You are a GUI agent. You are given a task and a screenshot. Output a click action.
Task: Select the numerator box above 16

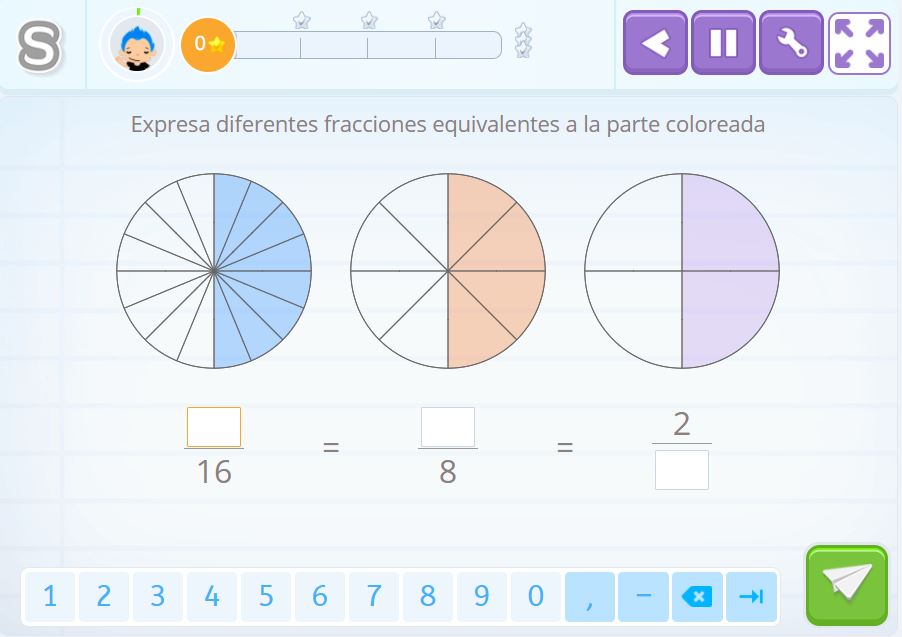pyautogui.click(x=214, y=427)
